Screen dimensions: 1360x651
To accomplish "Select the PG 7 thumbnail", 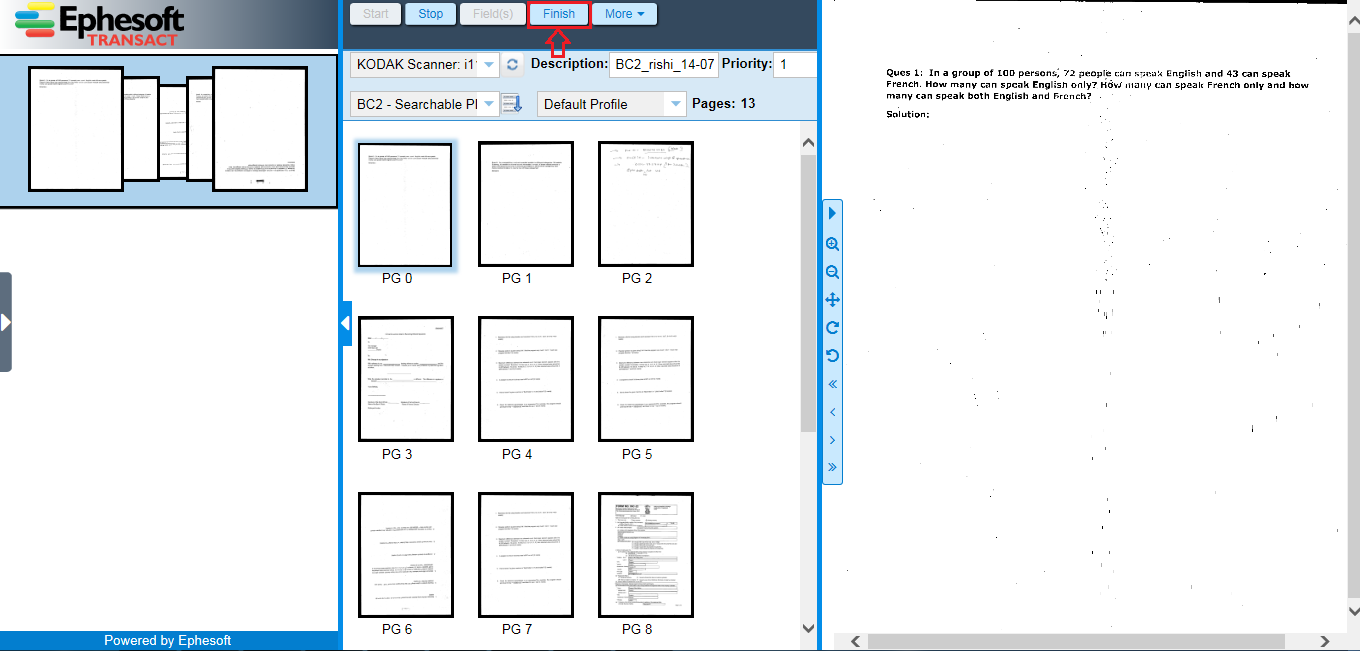I will [x=526, y=555].
